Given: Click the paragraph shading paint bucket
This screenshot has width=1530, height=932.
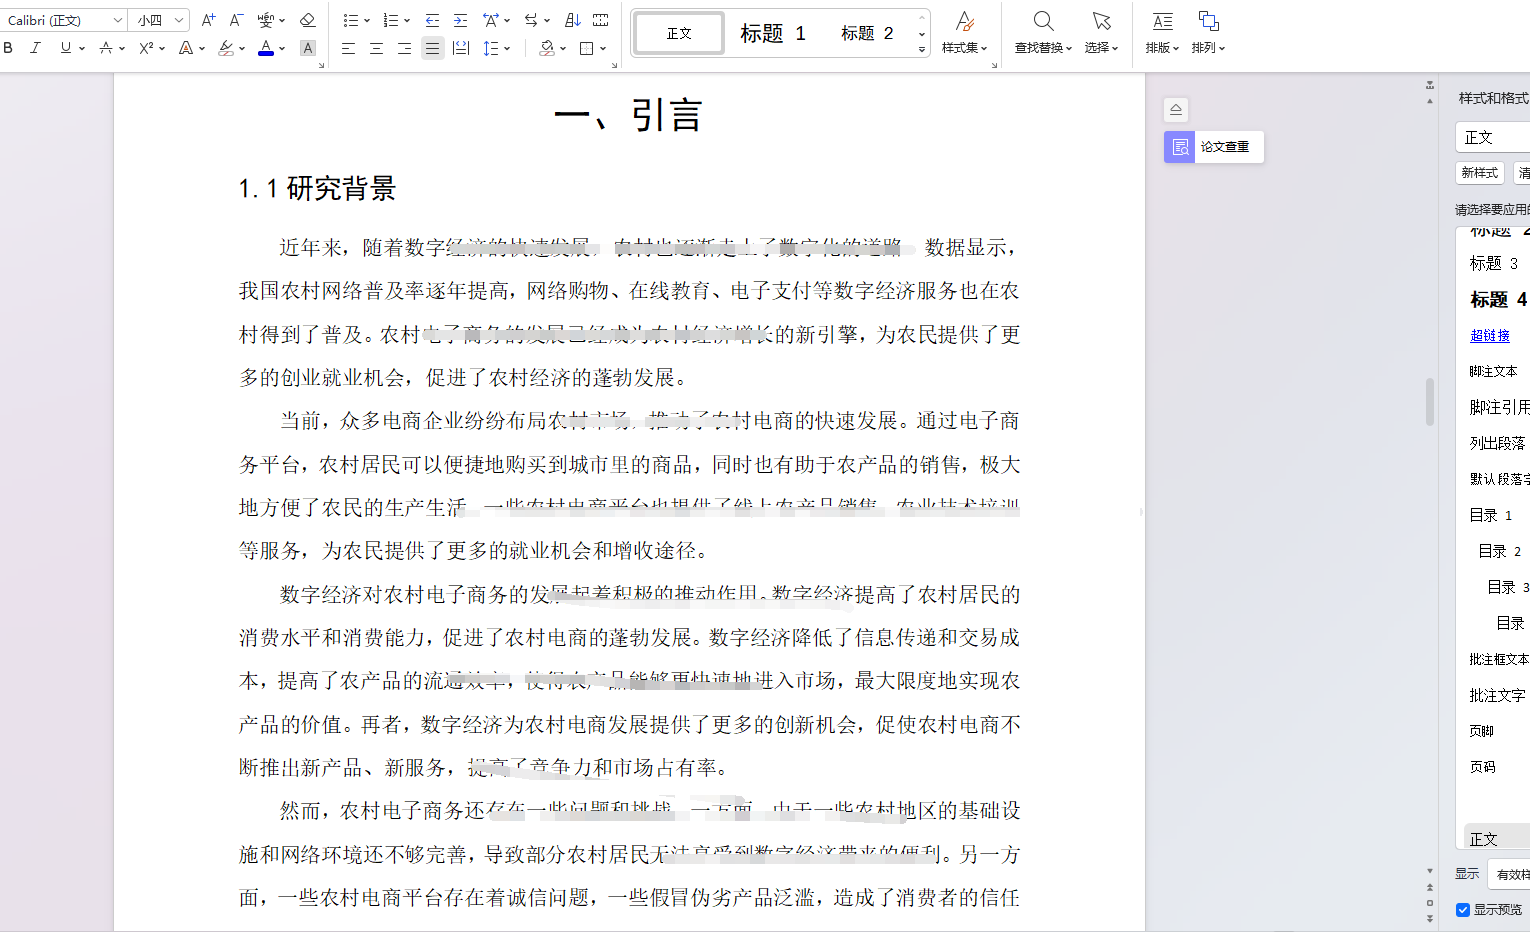Looking at the screenshot, I should click(547, 48).
